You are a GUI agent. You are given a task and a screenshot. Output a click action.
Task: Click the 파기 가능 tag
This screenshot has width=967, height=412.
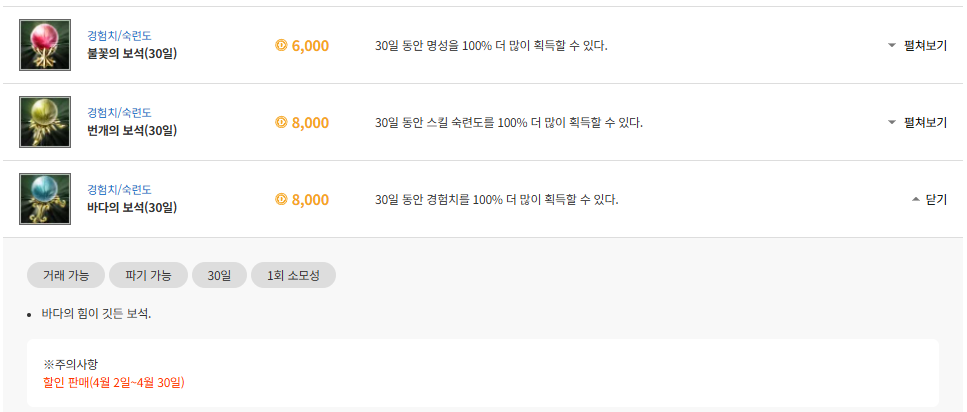[x=148, y=275]
